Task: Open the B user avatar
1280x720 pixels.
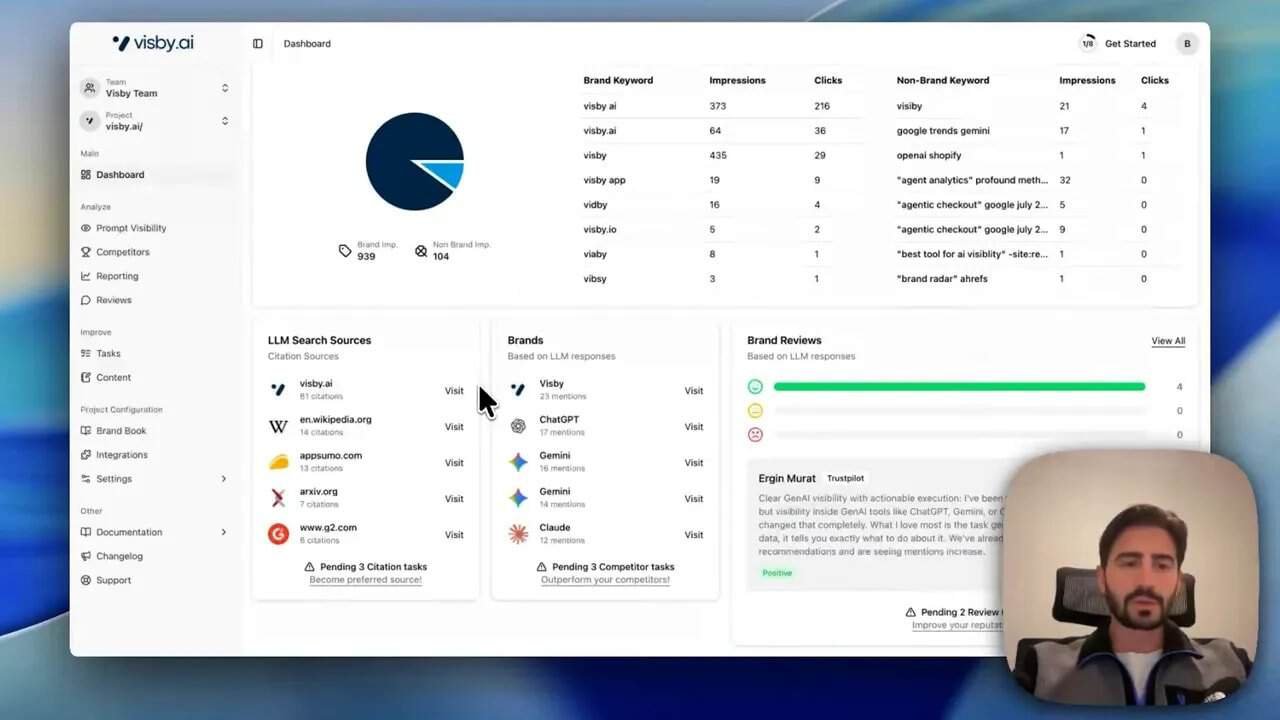Action: point(1187,43)
